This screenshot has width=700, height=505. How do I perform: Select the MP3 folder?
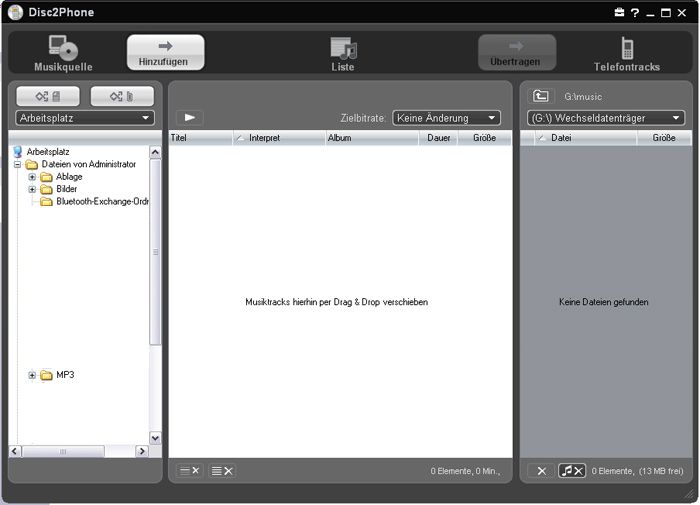click(65, 375)
